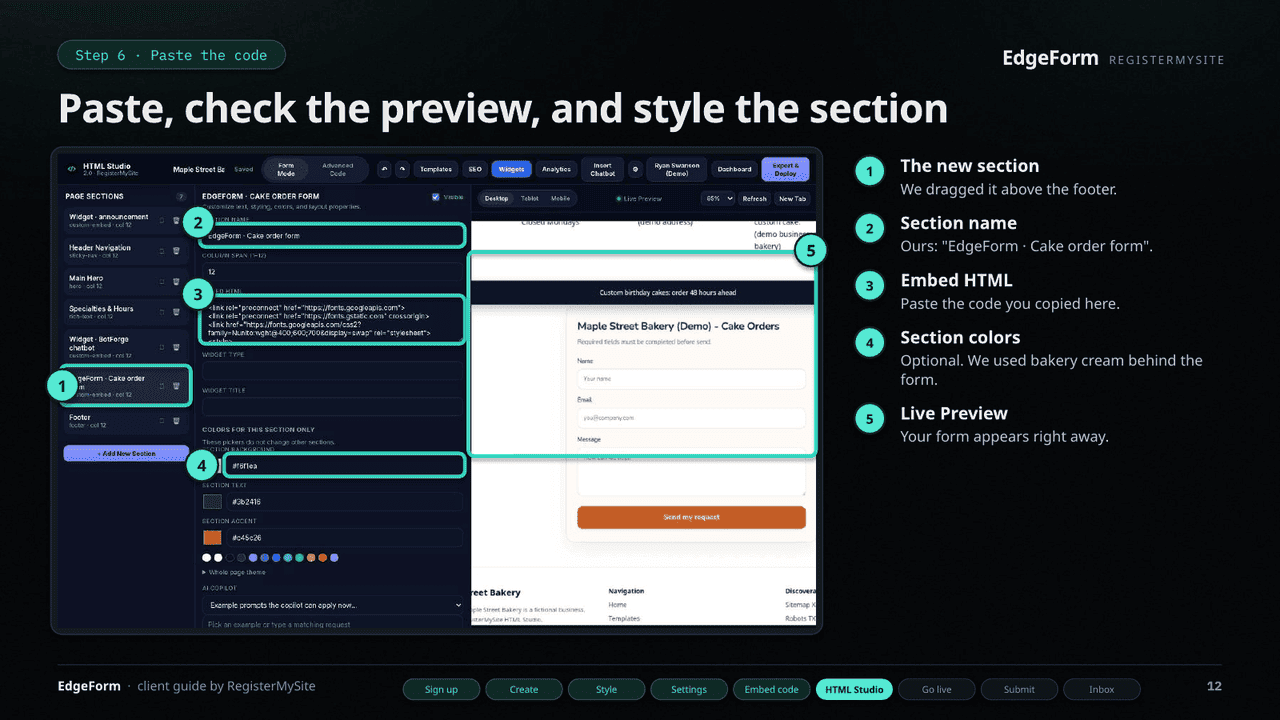Duplicate the Specialties & Hours section

click(x=162, y=312)
